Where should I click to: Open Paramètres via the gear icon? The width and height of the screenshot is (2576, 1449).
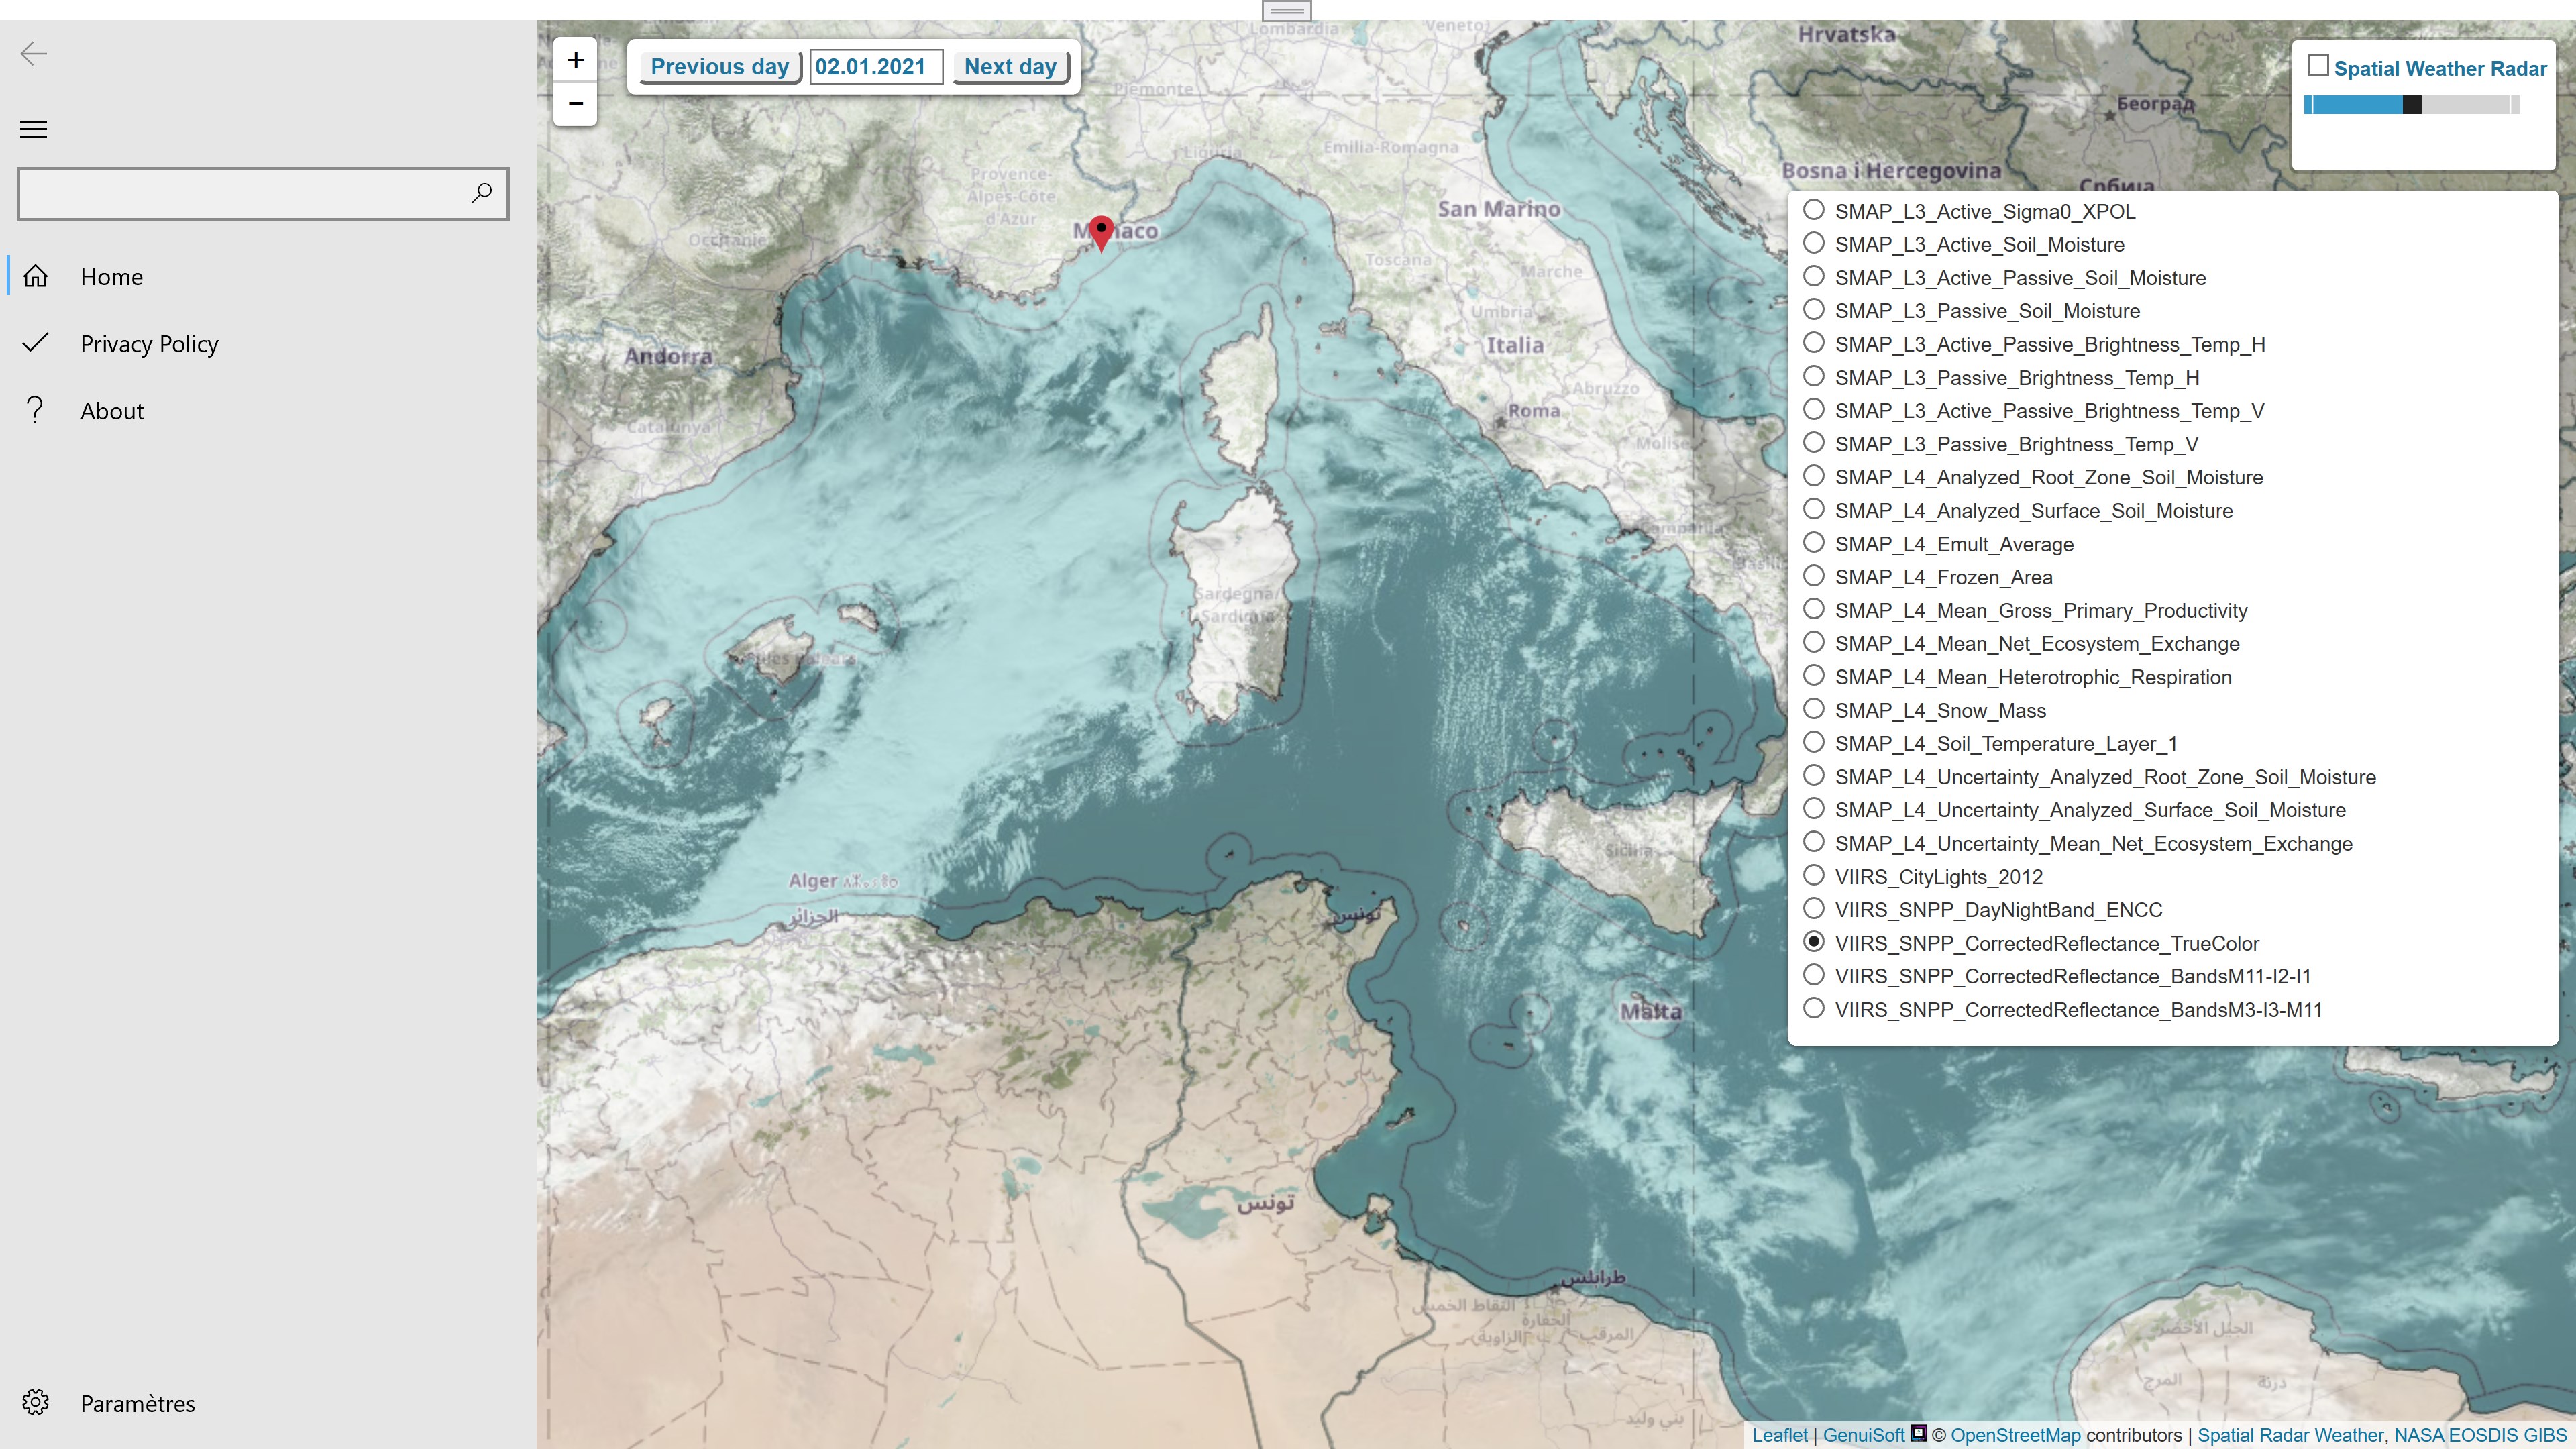click(36, 1402)
